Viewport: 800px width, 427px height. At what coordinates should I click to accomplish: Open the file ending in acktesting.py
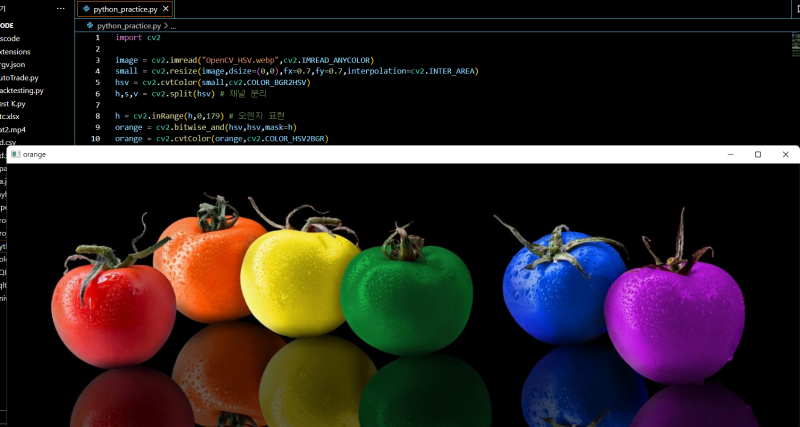(22, 91)
